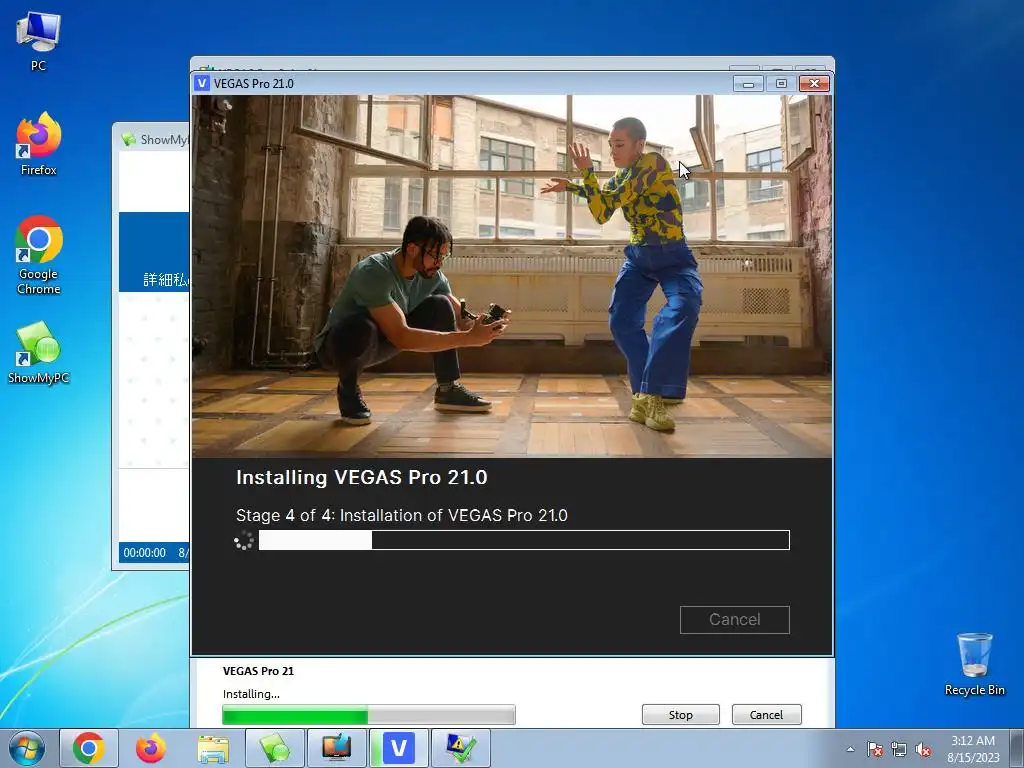Switch to the VEGAS taskbar button
This screenshot has width=1024, height=768.
(398, 748)
